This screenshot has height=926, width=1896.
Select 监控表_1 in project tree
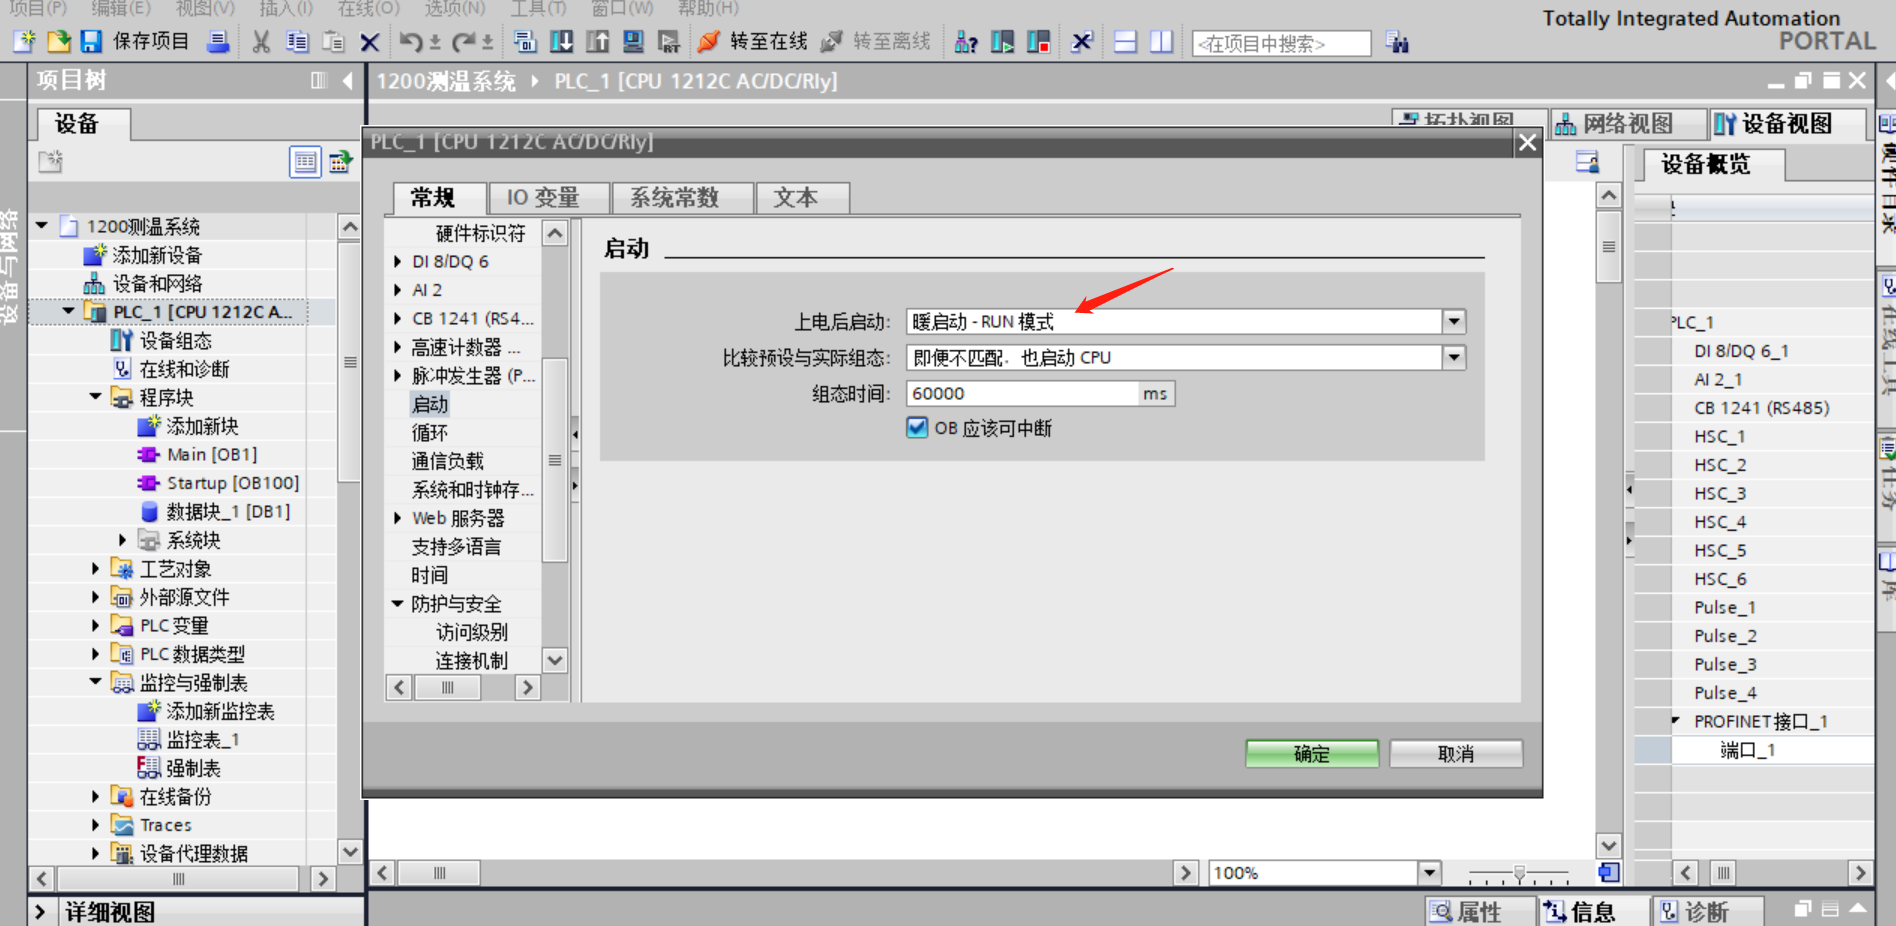tap(203, 740)
